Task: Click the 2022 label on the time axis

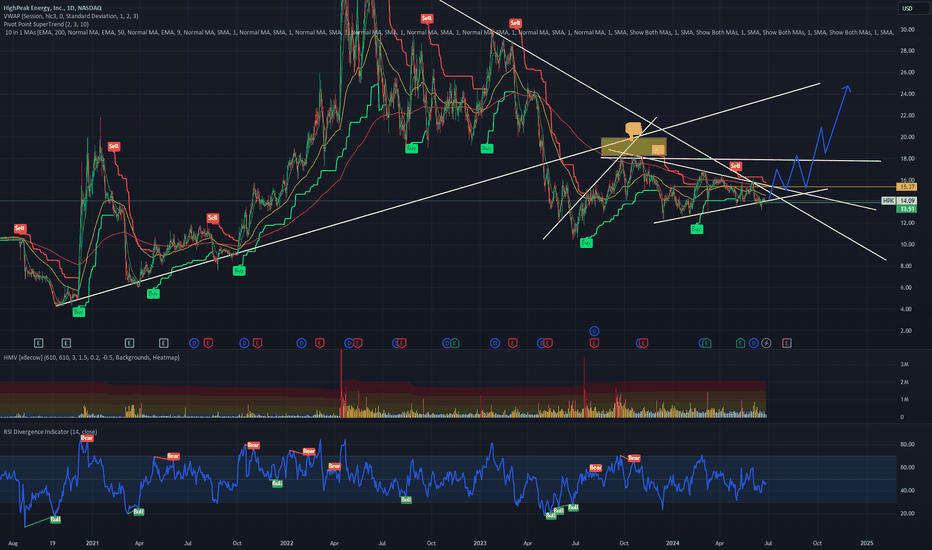Action: (286, 543)
